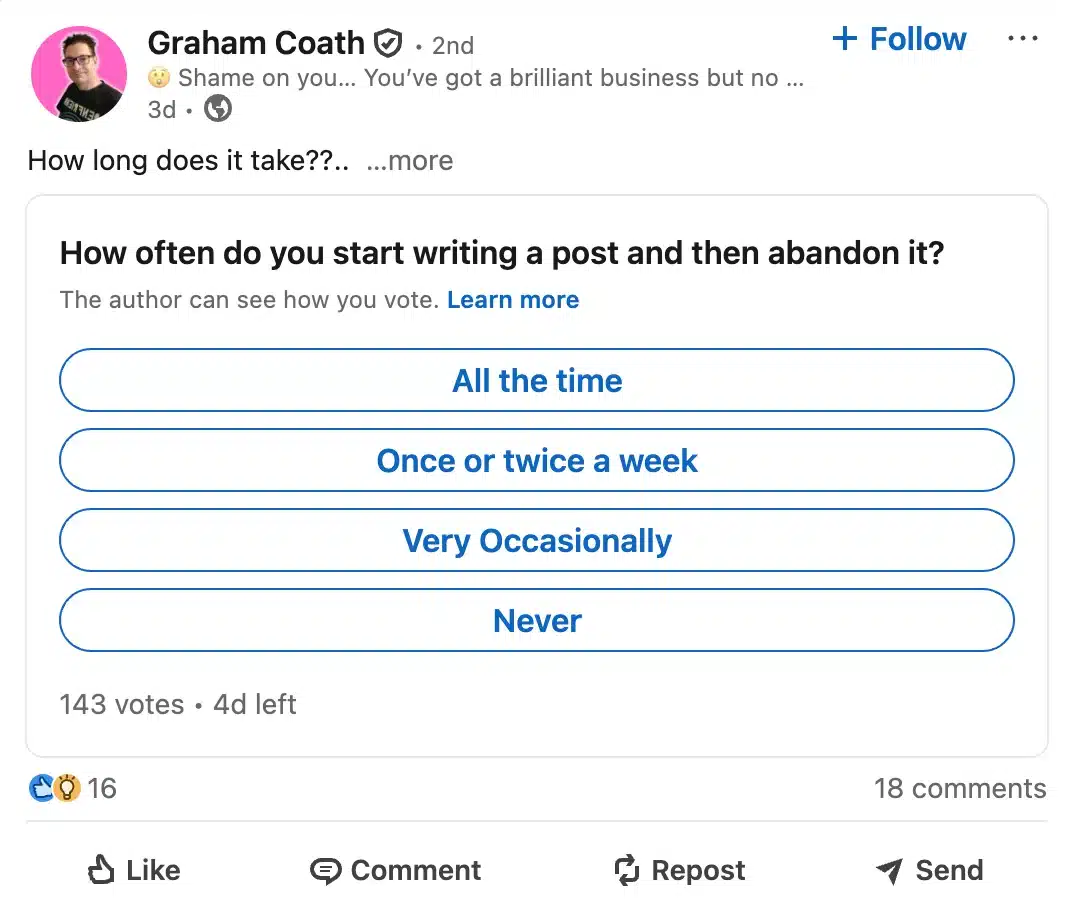1072x910 pixels.
Task: Open the Learn more link
Action: [513, 300]
